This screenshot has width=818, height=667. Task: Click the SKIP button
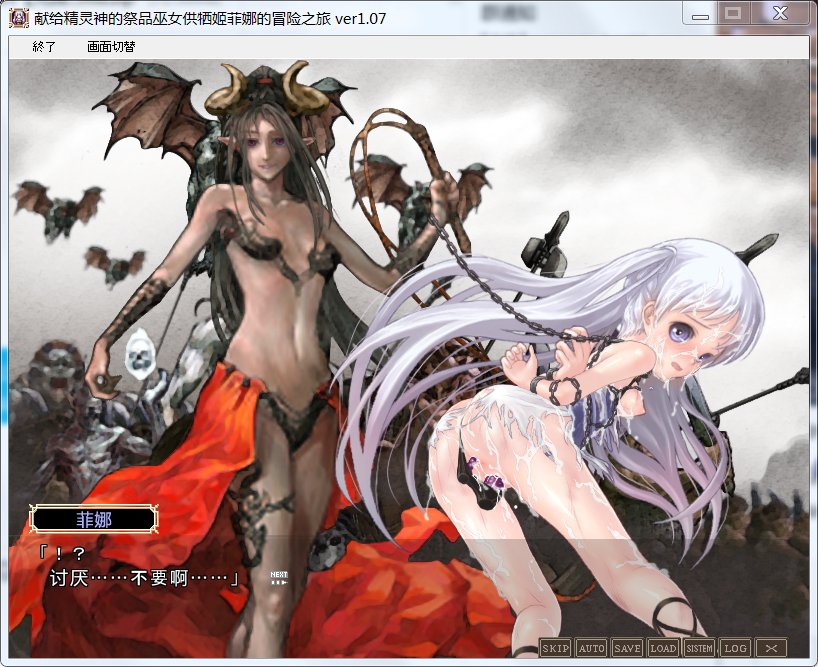point(555,648)
